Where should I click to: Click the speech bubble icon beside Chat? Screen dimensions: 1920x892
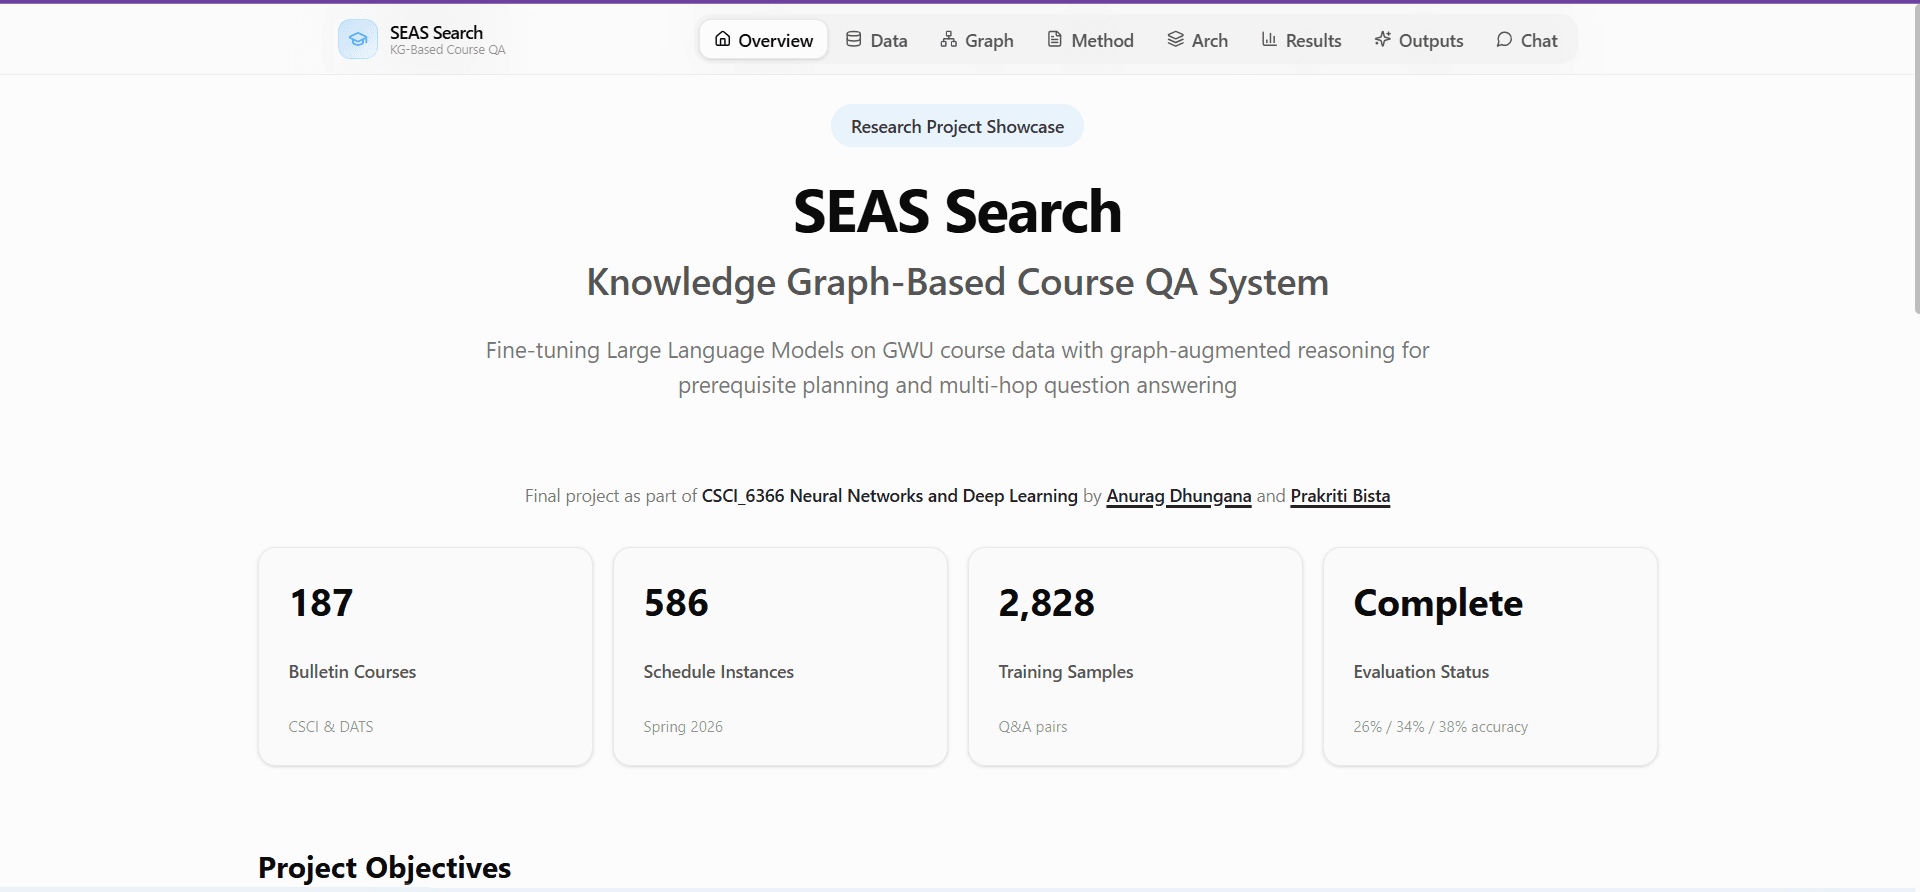click(x=1504, y=40)
